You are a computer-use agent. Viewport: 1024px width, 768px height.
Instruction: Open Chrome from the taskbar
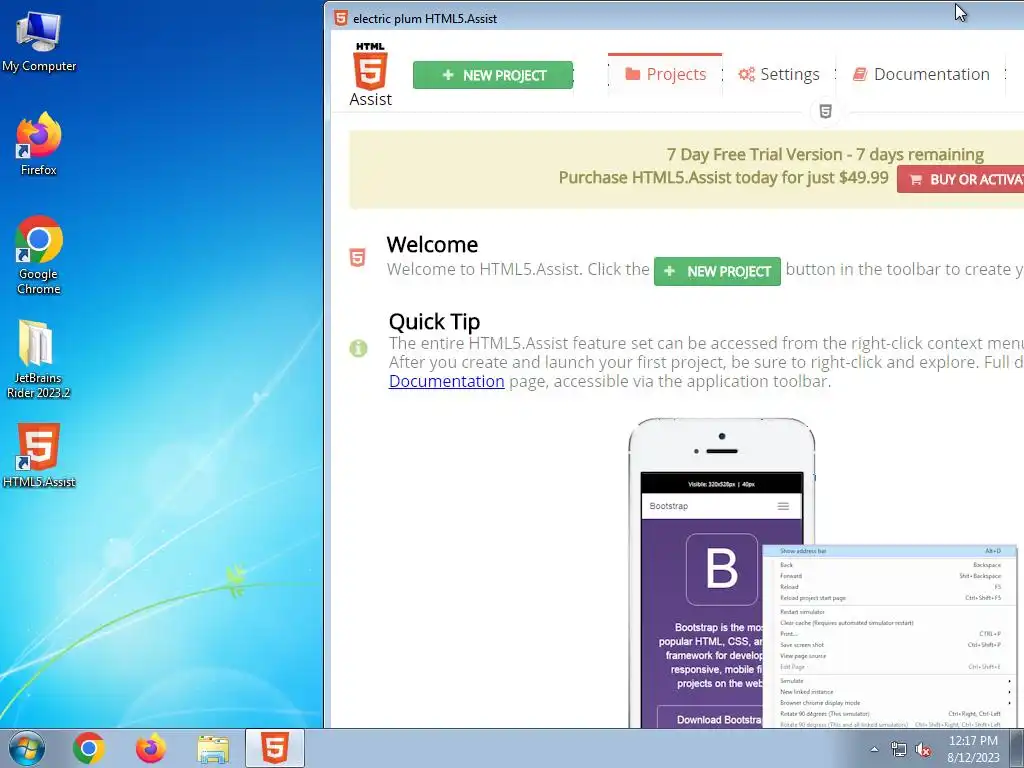click(x=89, y=748)
